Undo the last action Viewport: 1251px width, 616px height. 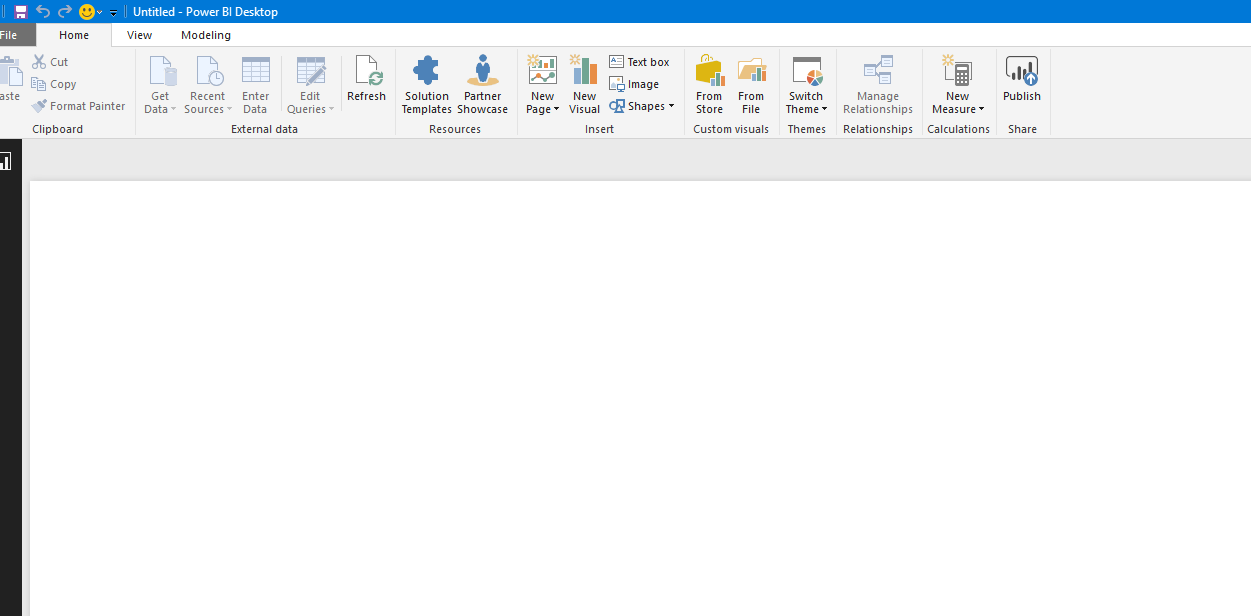pos(43,12)
